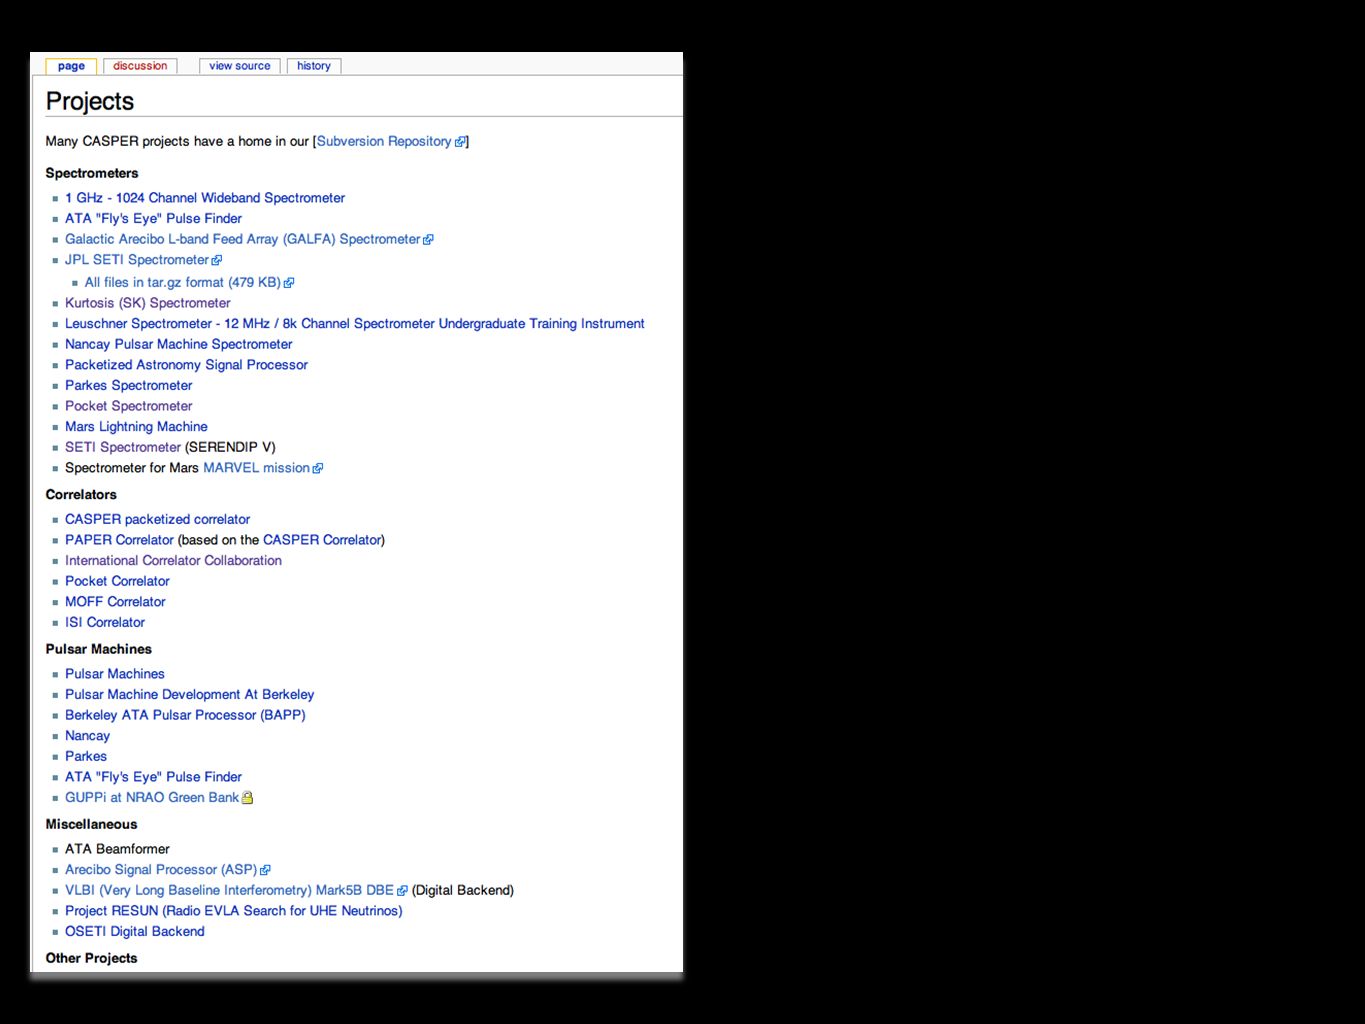
Task: Open the history tab
Action: (x=314, y=66)
